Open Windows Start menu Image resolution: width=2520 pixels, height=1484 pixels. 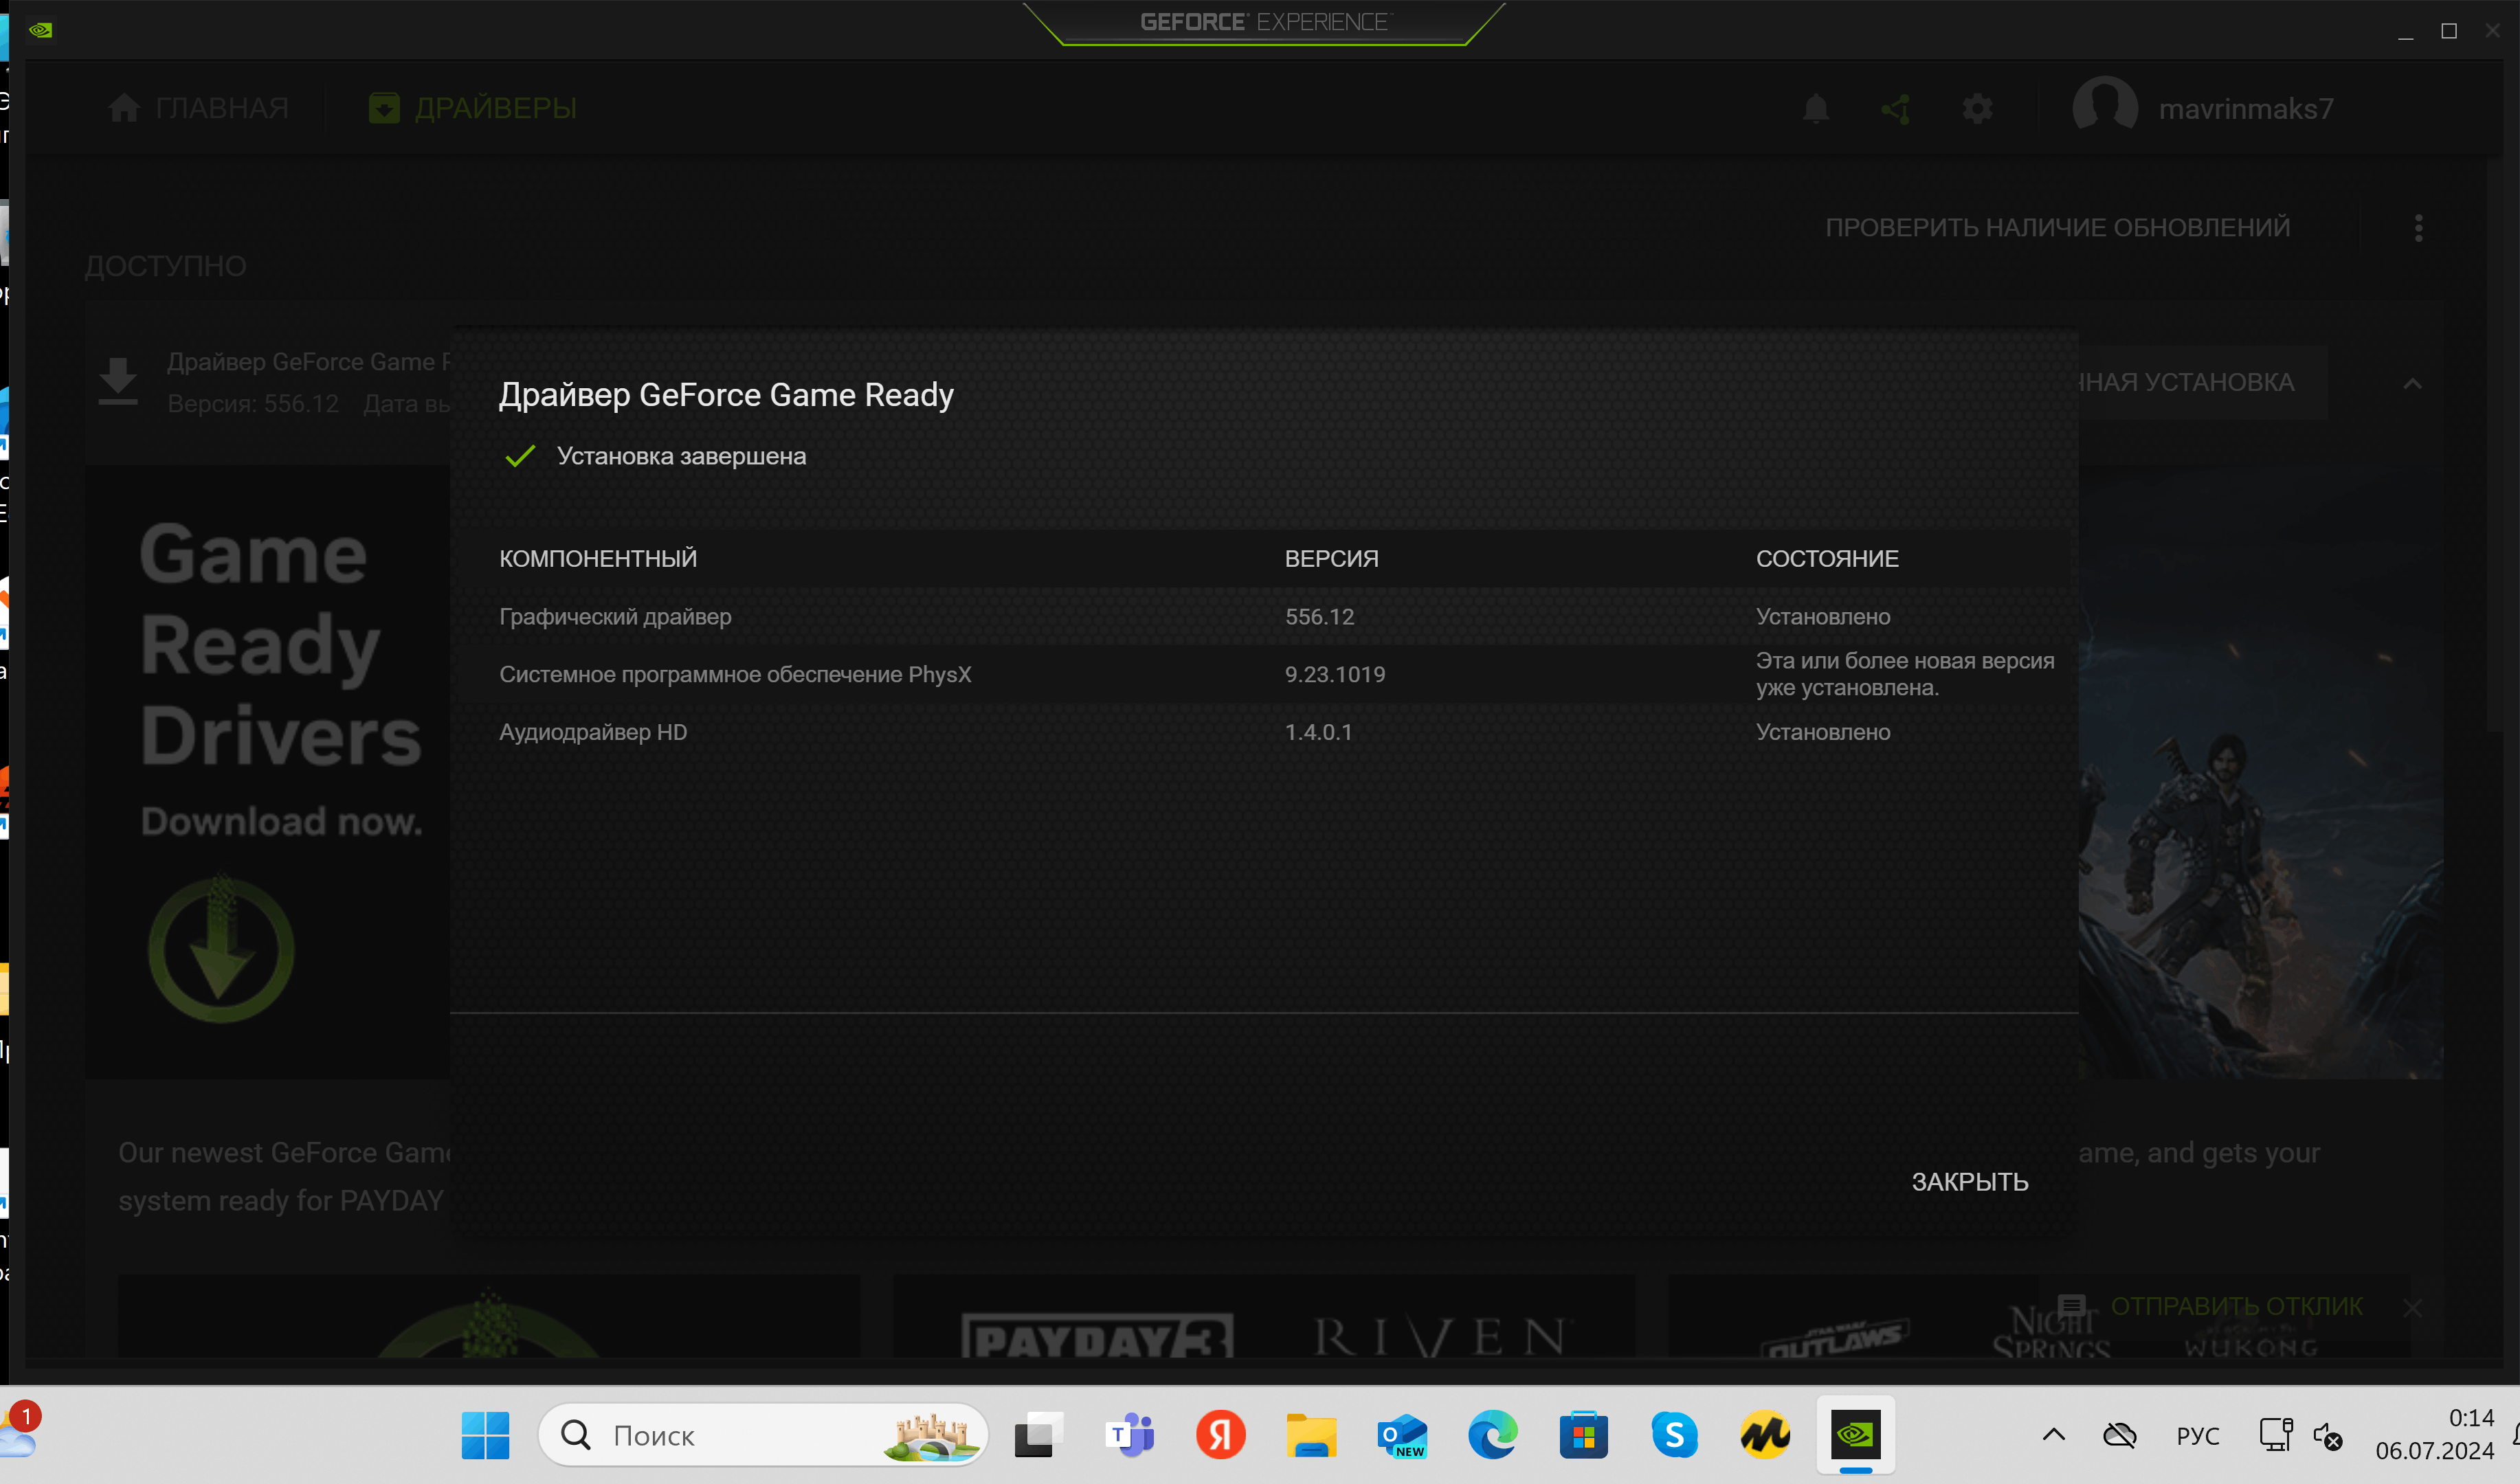485,1436
